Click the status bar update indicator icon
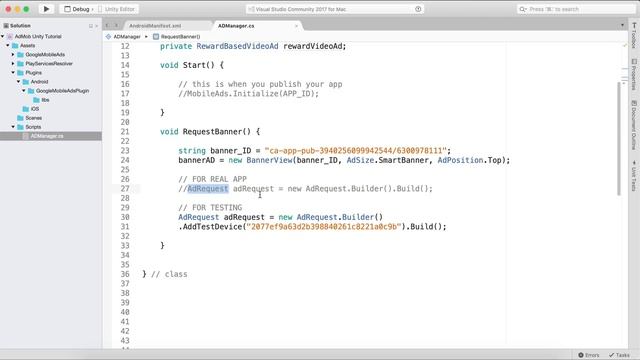Screen dimensions: 640x360 [x=418, y=9]
